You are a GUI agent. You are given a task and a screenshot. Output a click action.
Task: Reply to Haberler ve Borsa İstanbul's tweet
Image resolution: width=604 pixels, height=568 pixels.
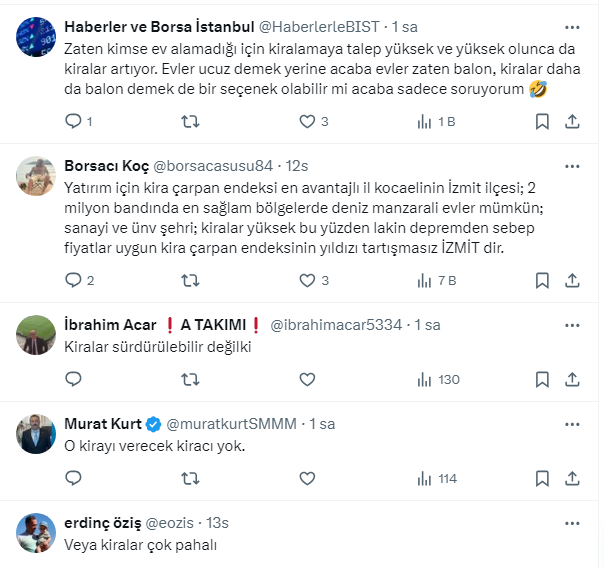pos(73,121)
